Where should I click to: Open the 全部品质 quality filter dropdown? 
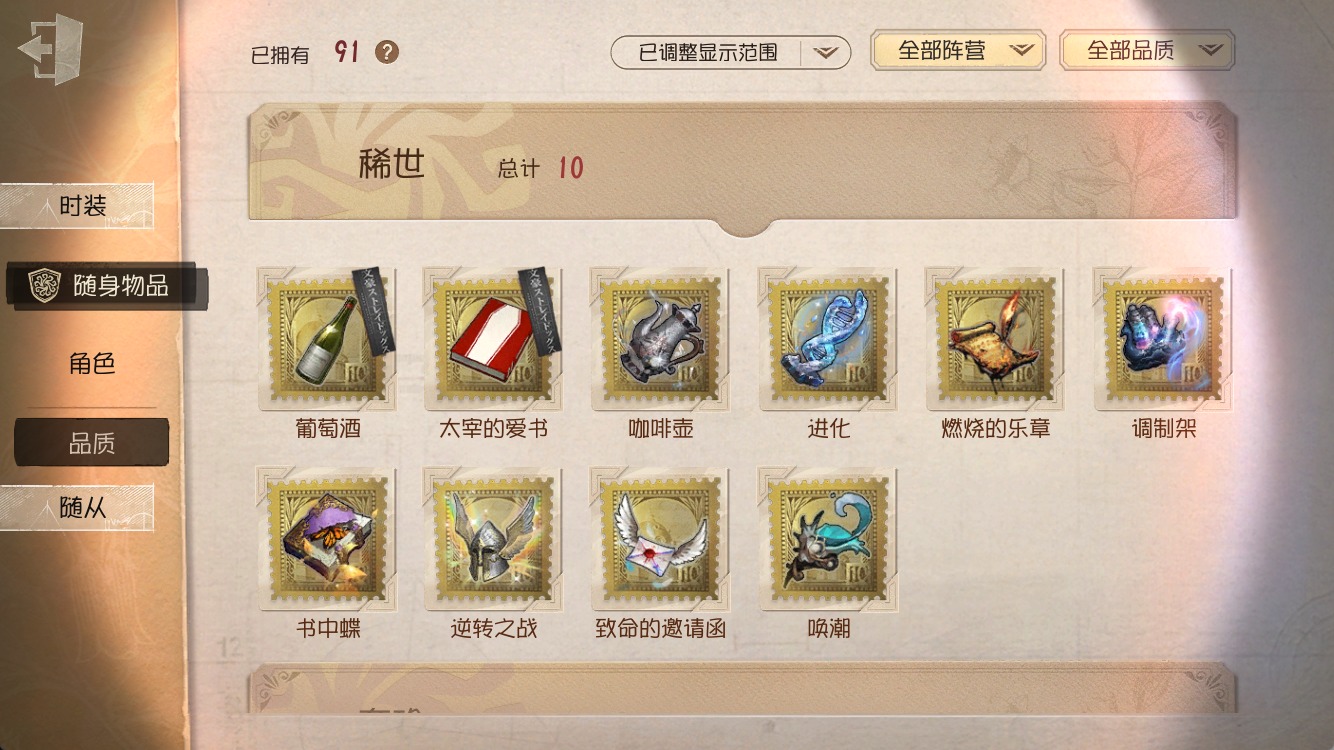pyautogui.click(x=1147, y=50)
